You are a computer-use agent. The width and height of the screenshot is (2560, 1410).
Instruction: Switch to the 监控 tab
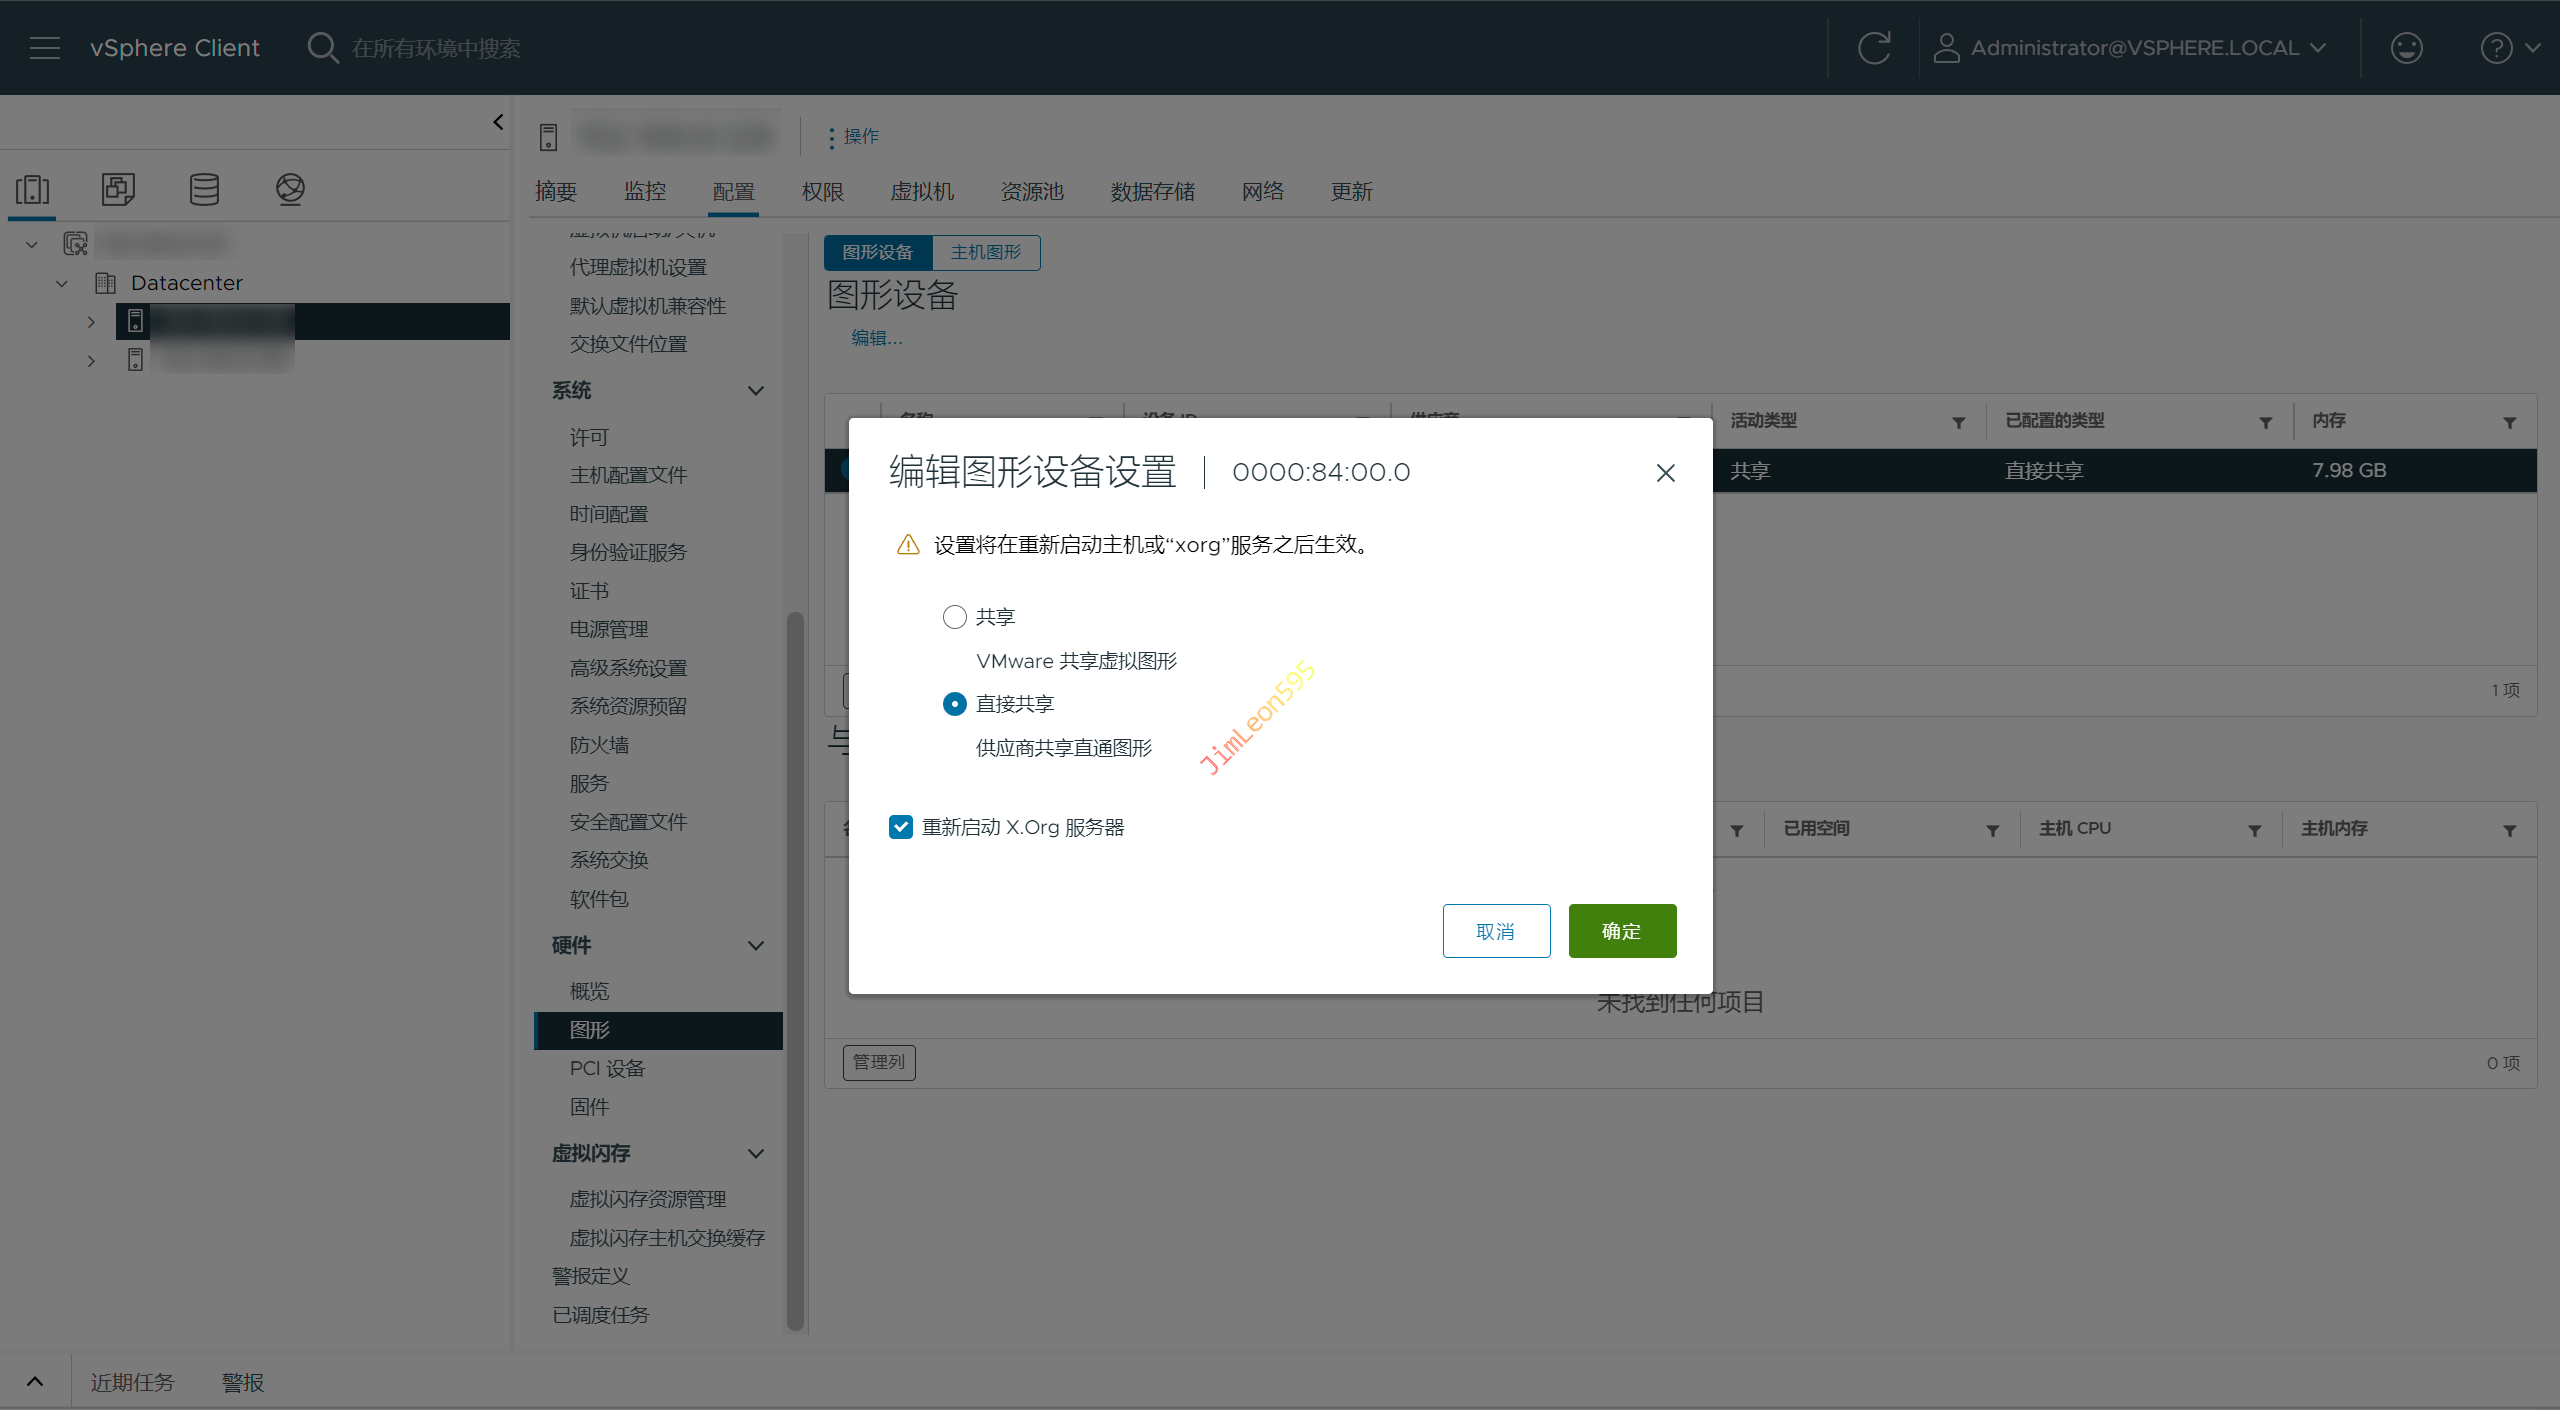coord(645,191)
